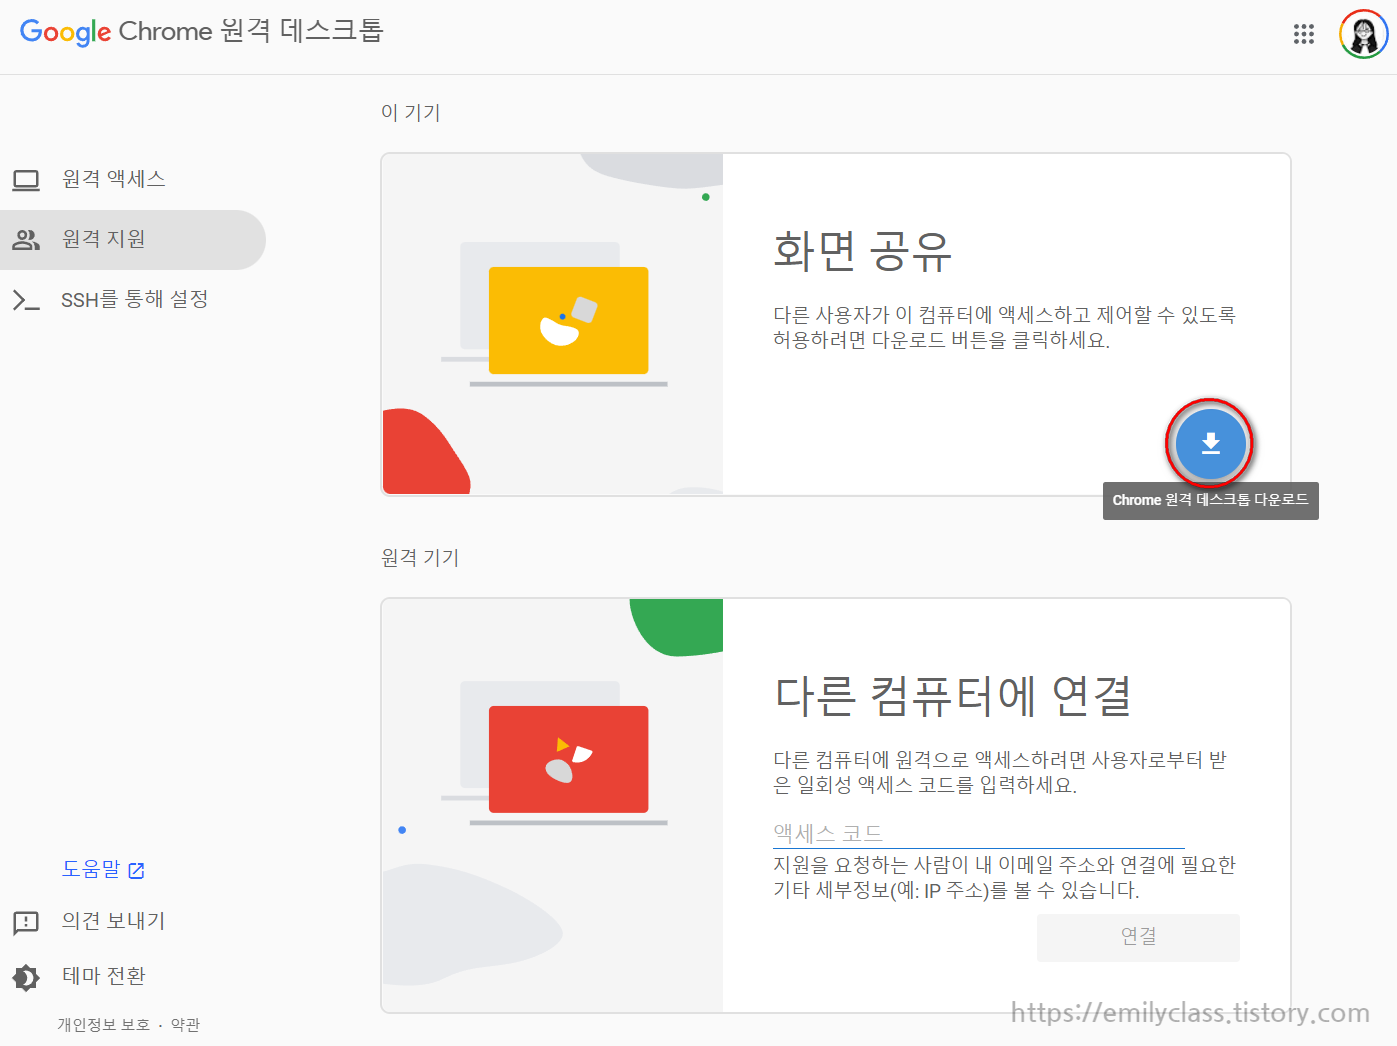Image resolution: width=1397 pixels, height=1046 pixels.
Task: Click the 이 기기 section label
Action: pyautogui.click(x=410, y=112)
